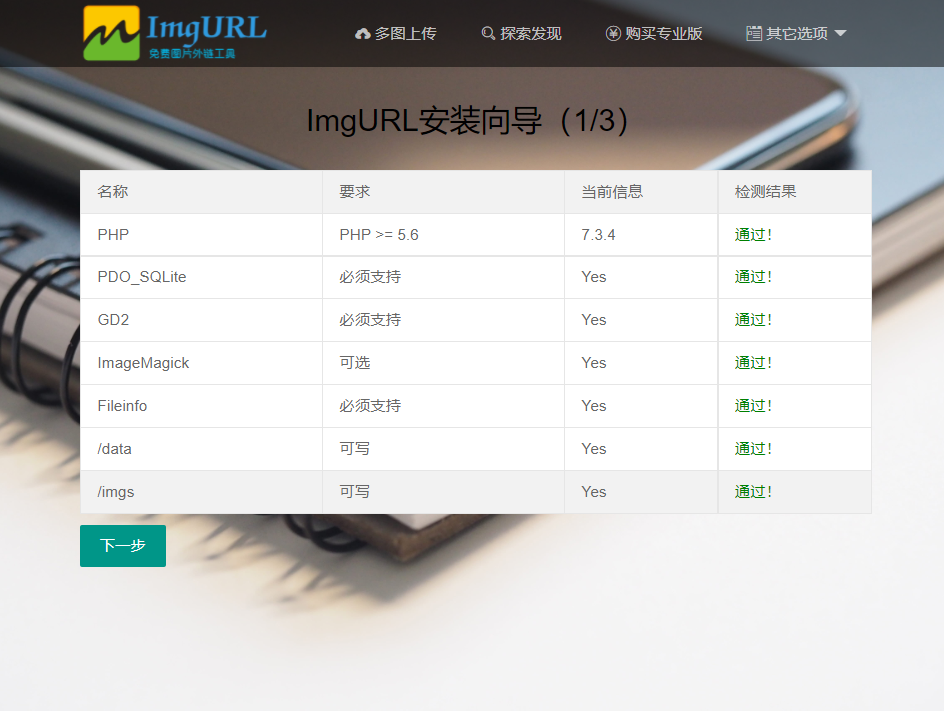Open the 其它选项 menu

click(x=796, y=34)
